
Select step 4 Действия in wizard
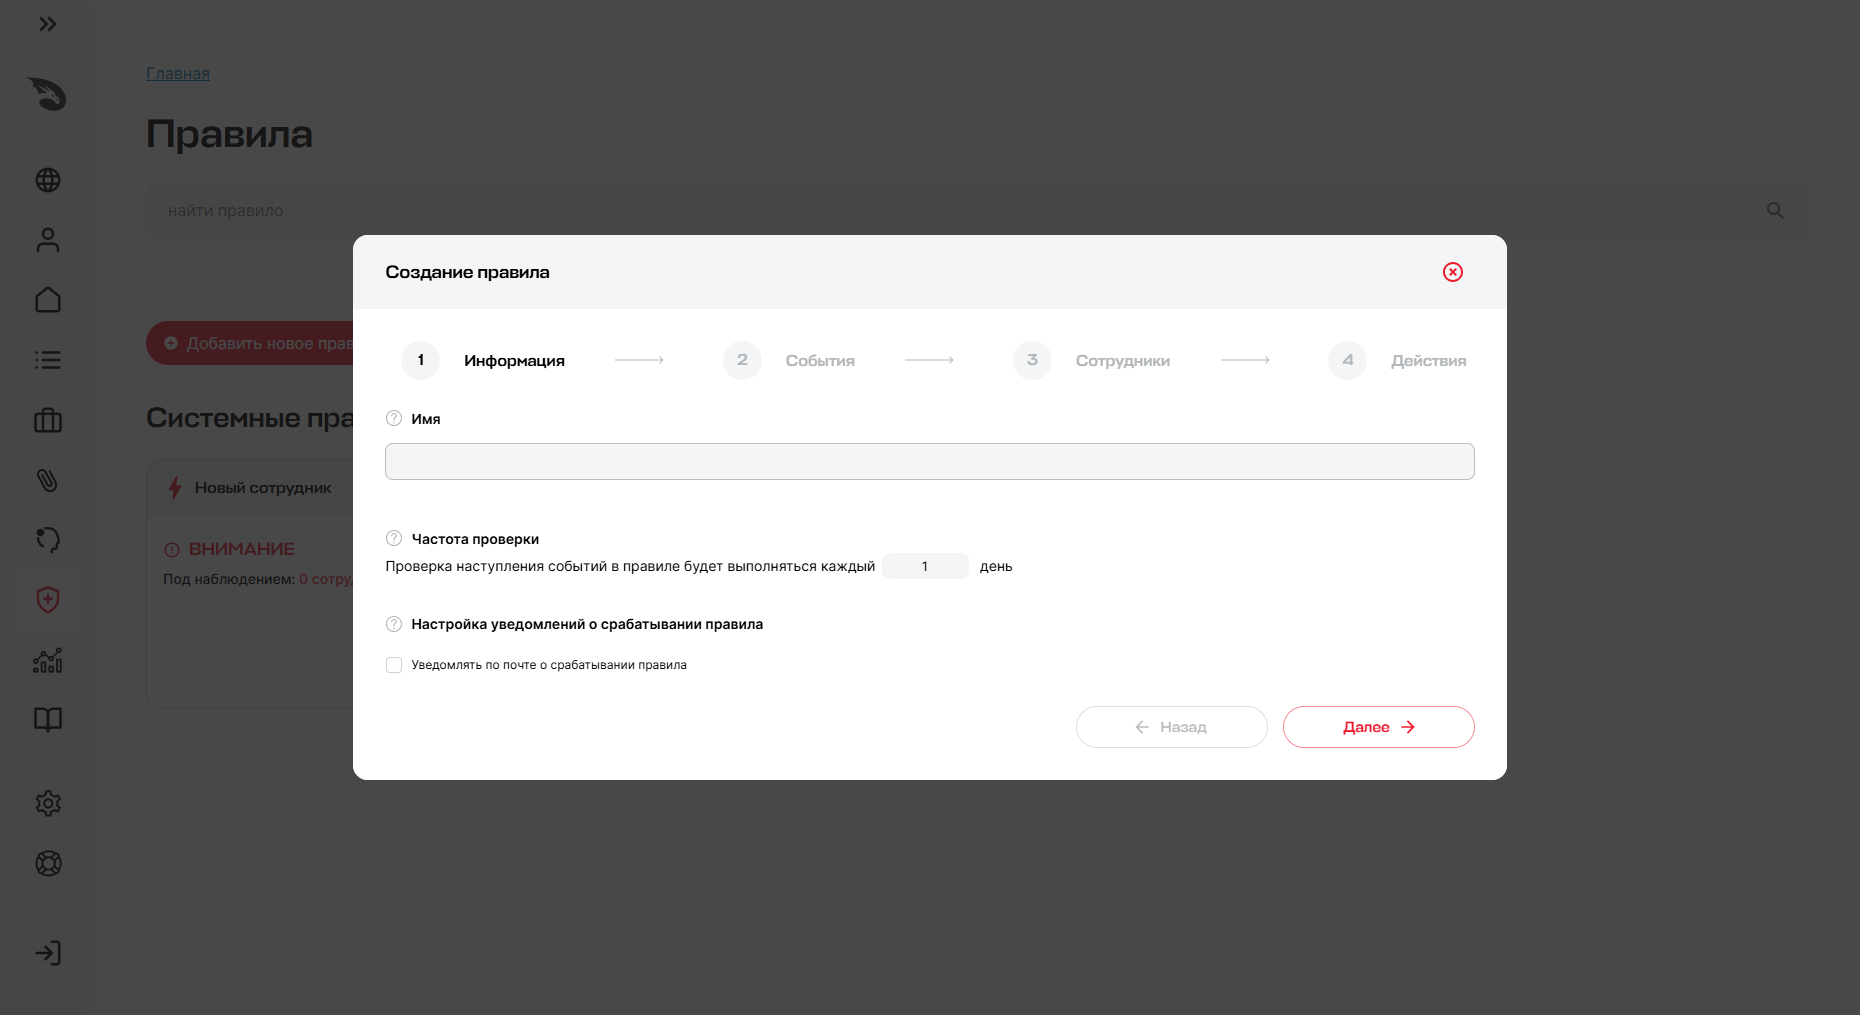(1397, 360)
